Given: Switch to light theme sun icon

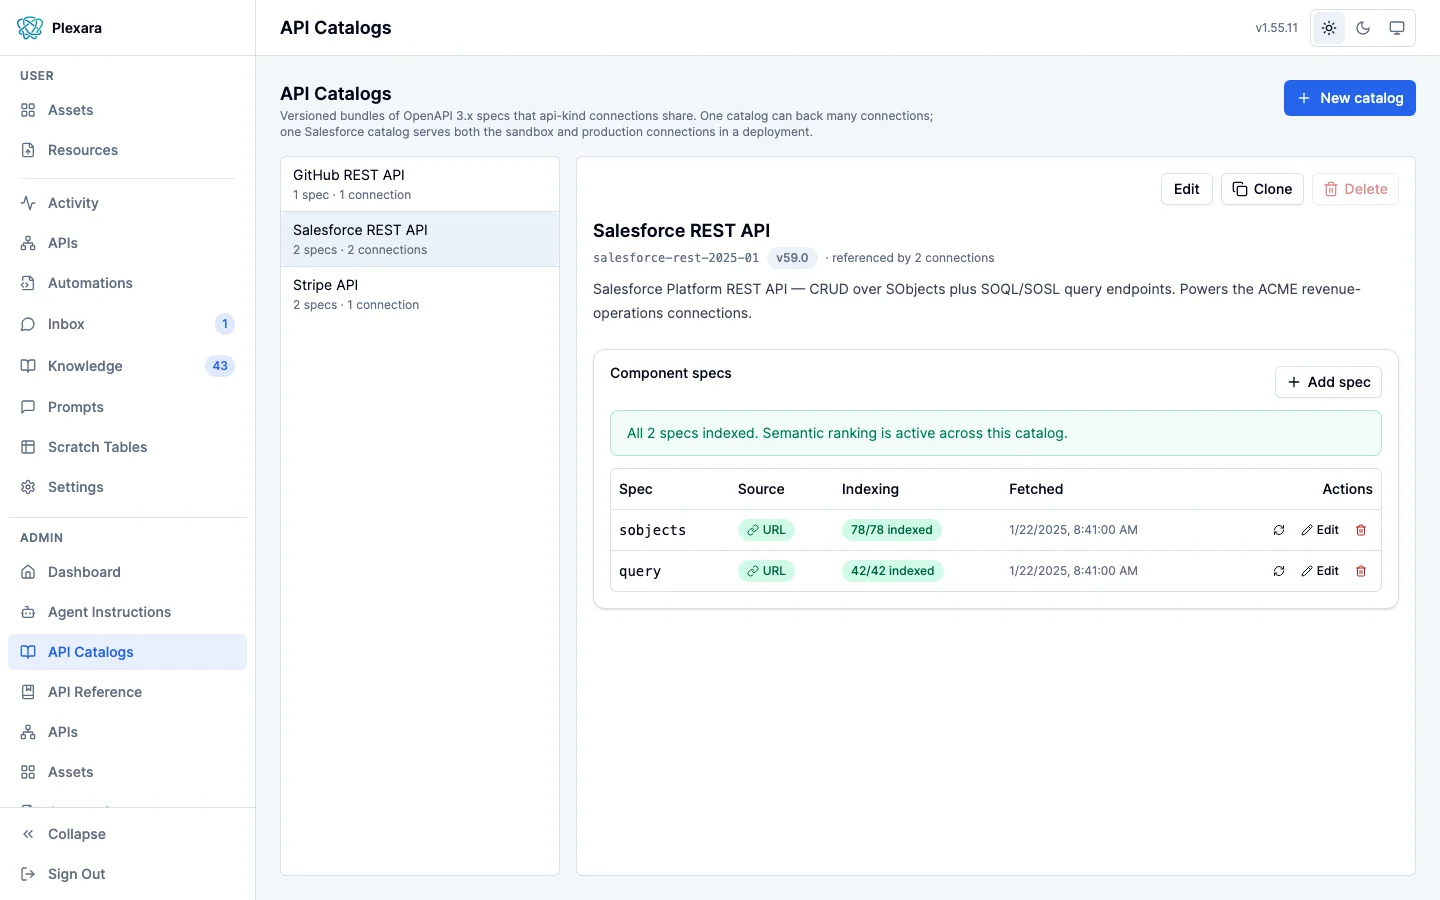Looking at the screenshot, I should (1329, 28).
